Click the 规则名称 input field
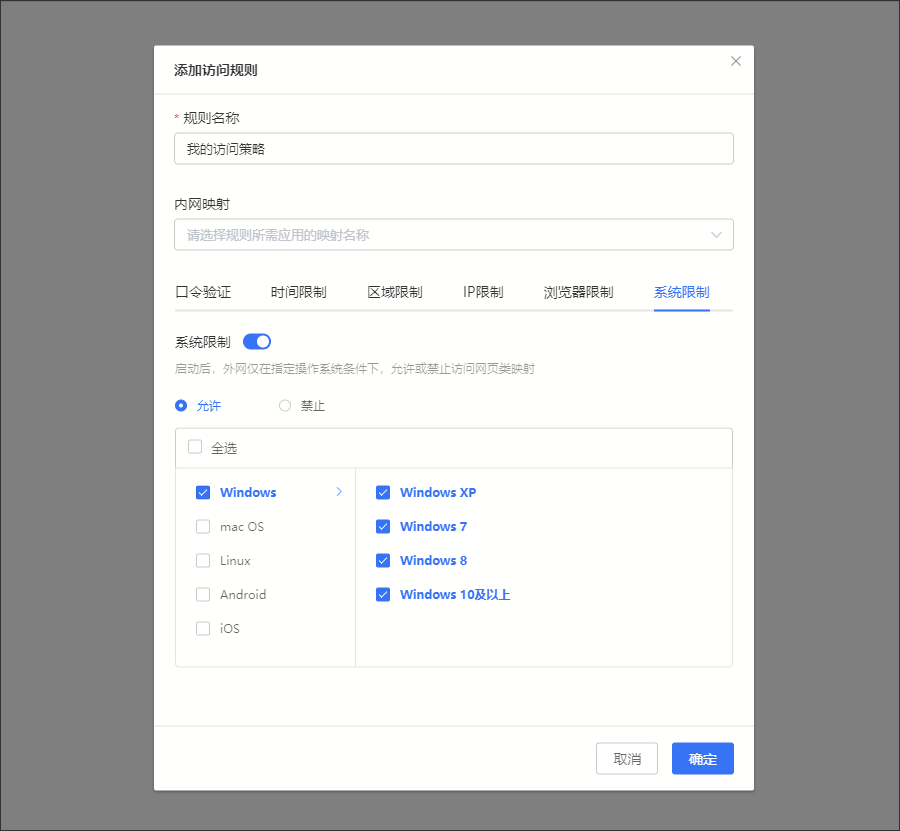The height and width of the screenshot is (831, 900). click(x=453, y=149)
